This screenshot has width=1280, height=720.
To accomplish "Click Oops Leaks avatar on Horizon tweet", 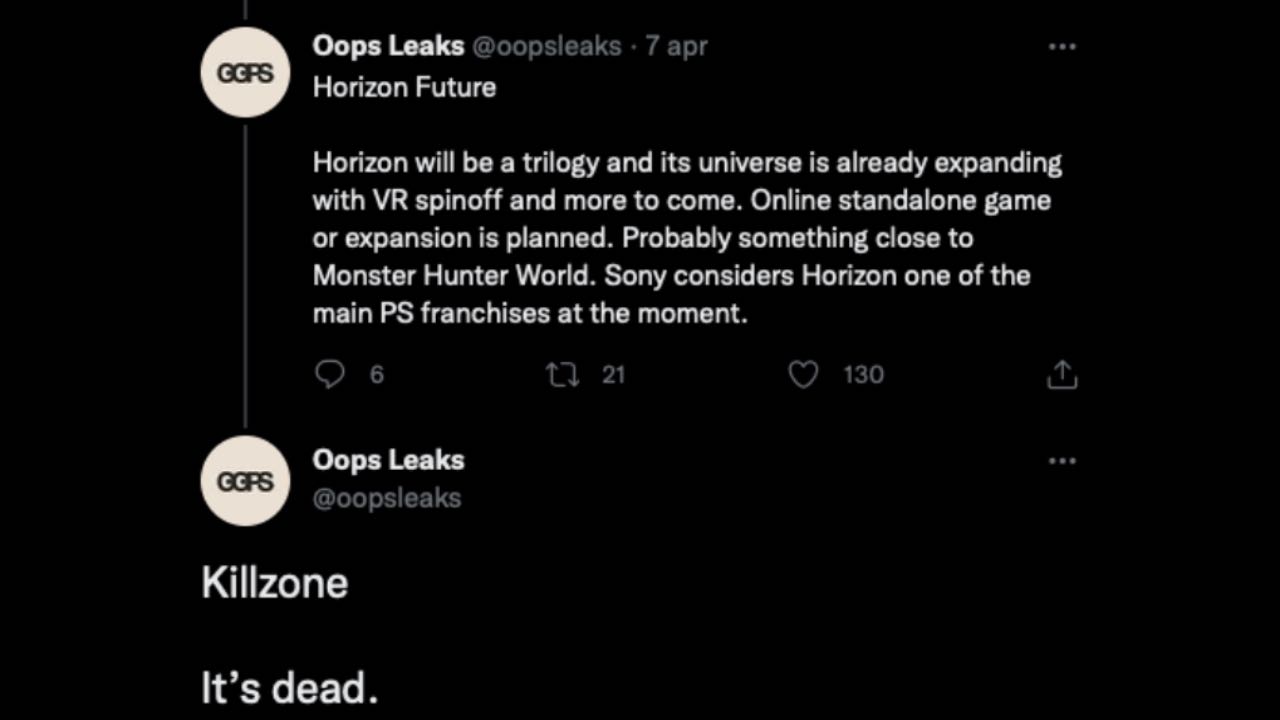I will [x=245, y=73].
